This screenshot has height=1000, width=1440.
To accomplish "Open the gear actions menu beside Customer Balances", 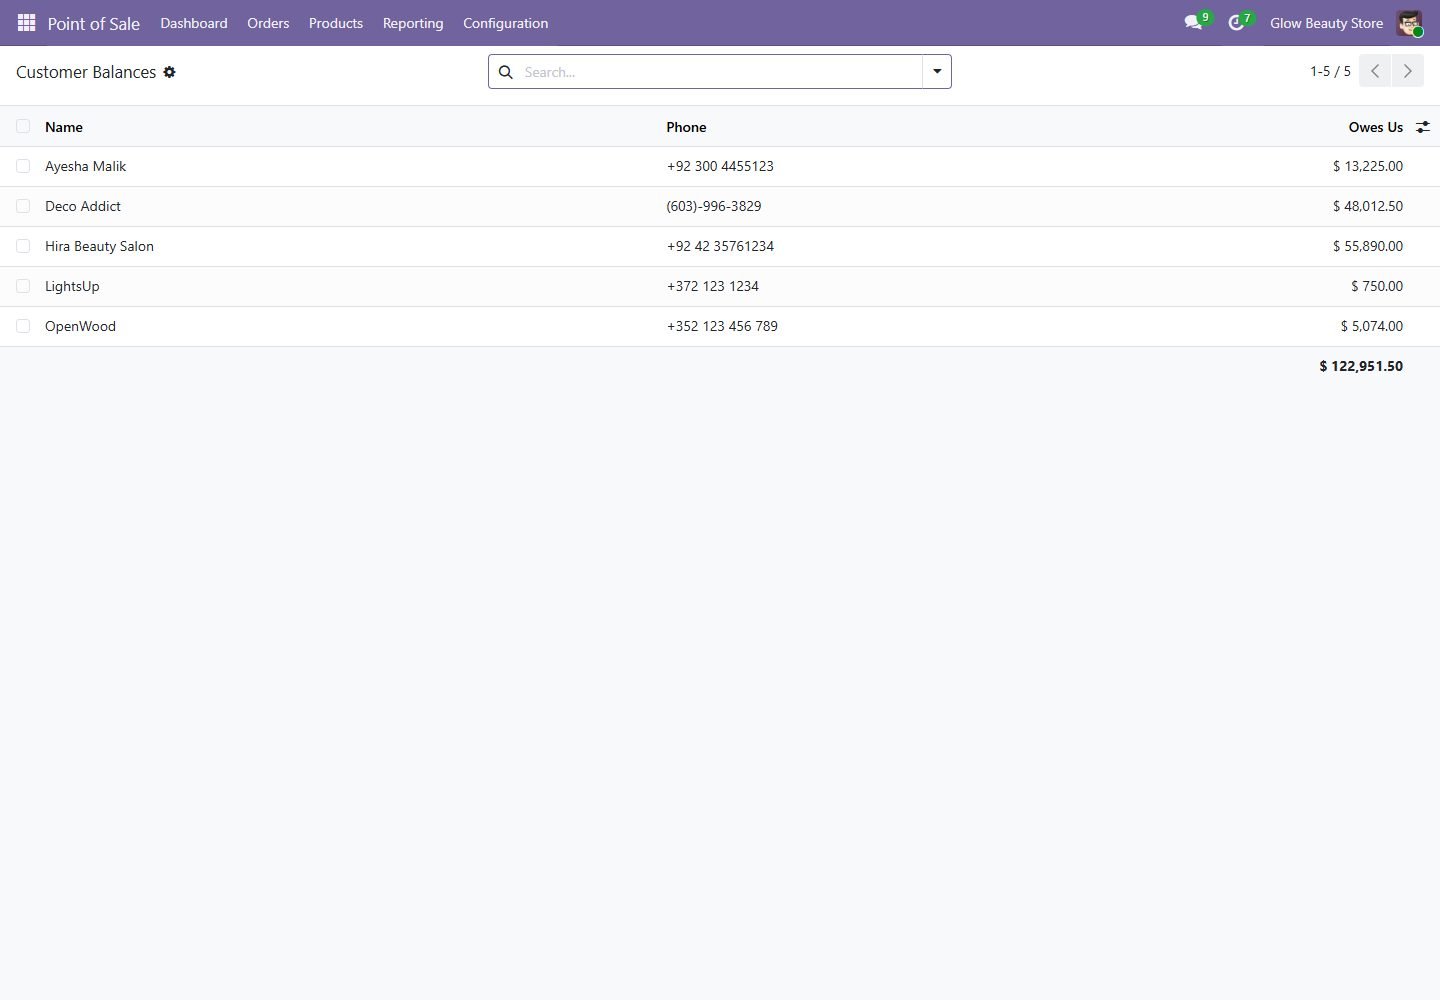I will (x=170, y=72).
